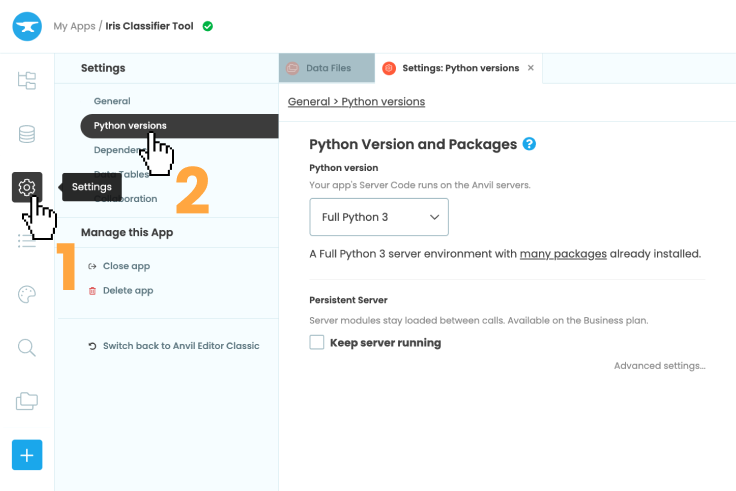Click the Delete app option
Screen dimensions: 736x491
(127, 290)
